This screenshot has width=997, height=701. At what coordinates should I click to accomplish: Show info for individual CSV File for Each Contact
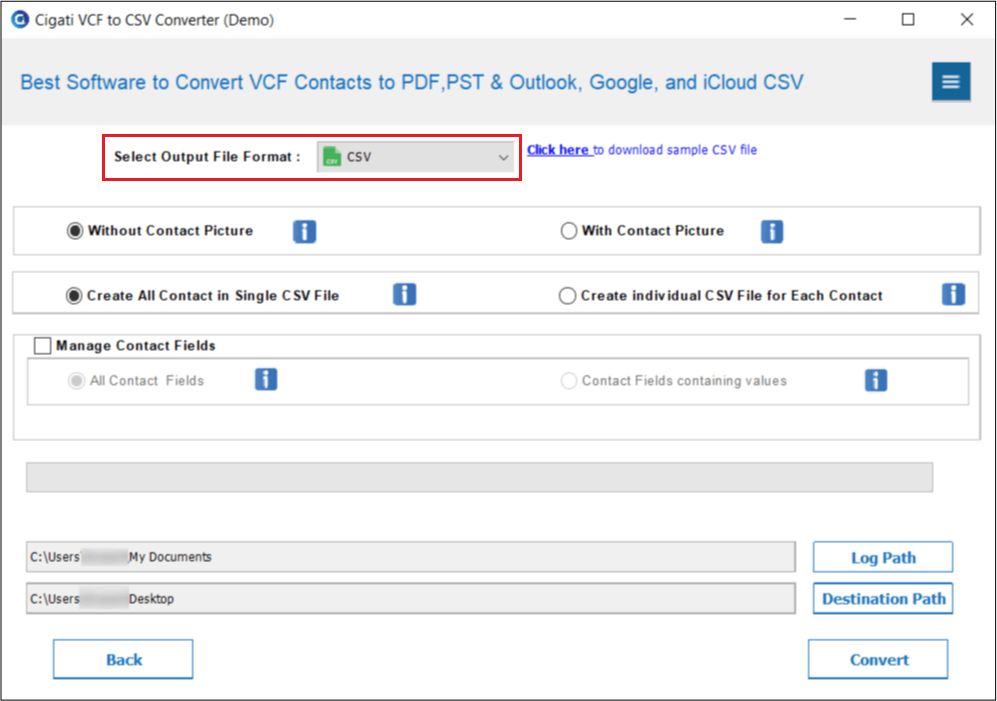pos(953,295)
